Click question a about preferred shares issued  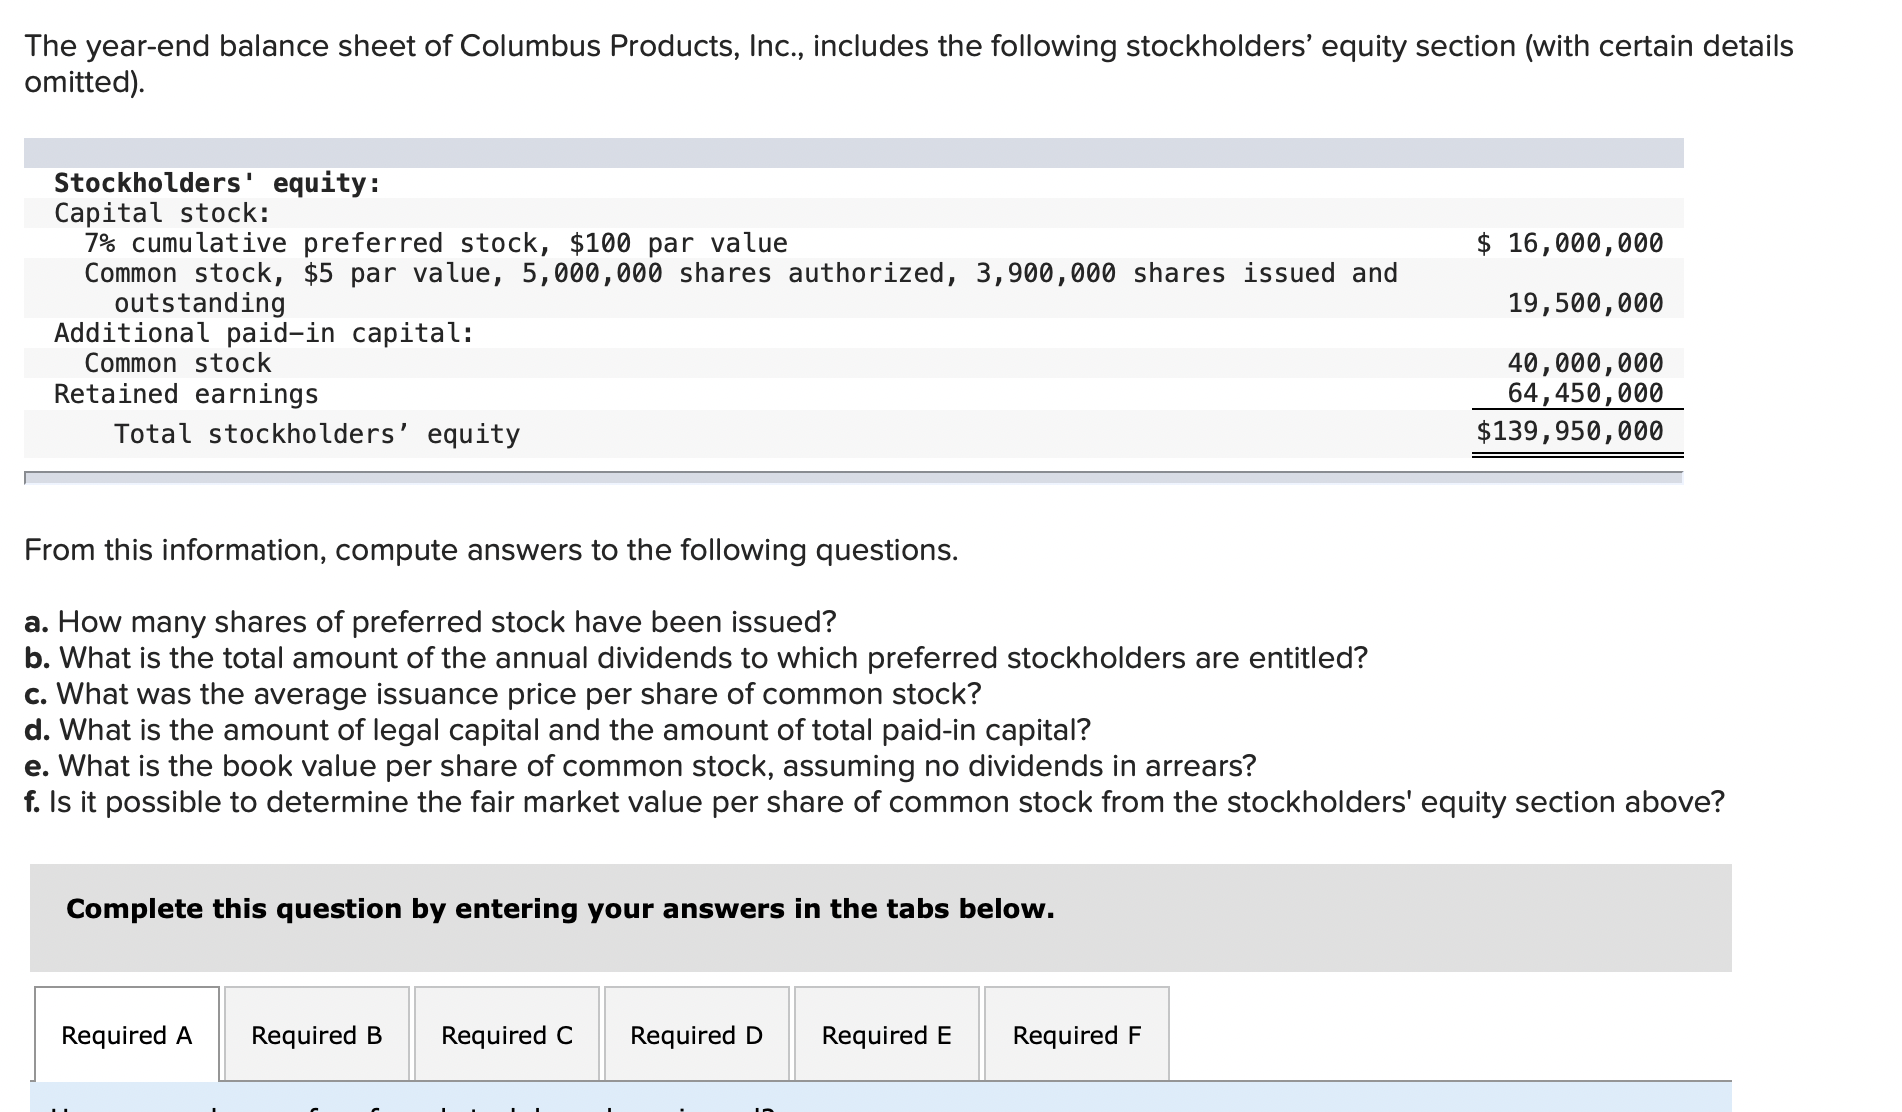tap(430, 622)
